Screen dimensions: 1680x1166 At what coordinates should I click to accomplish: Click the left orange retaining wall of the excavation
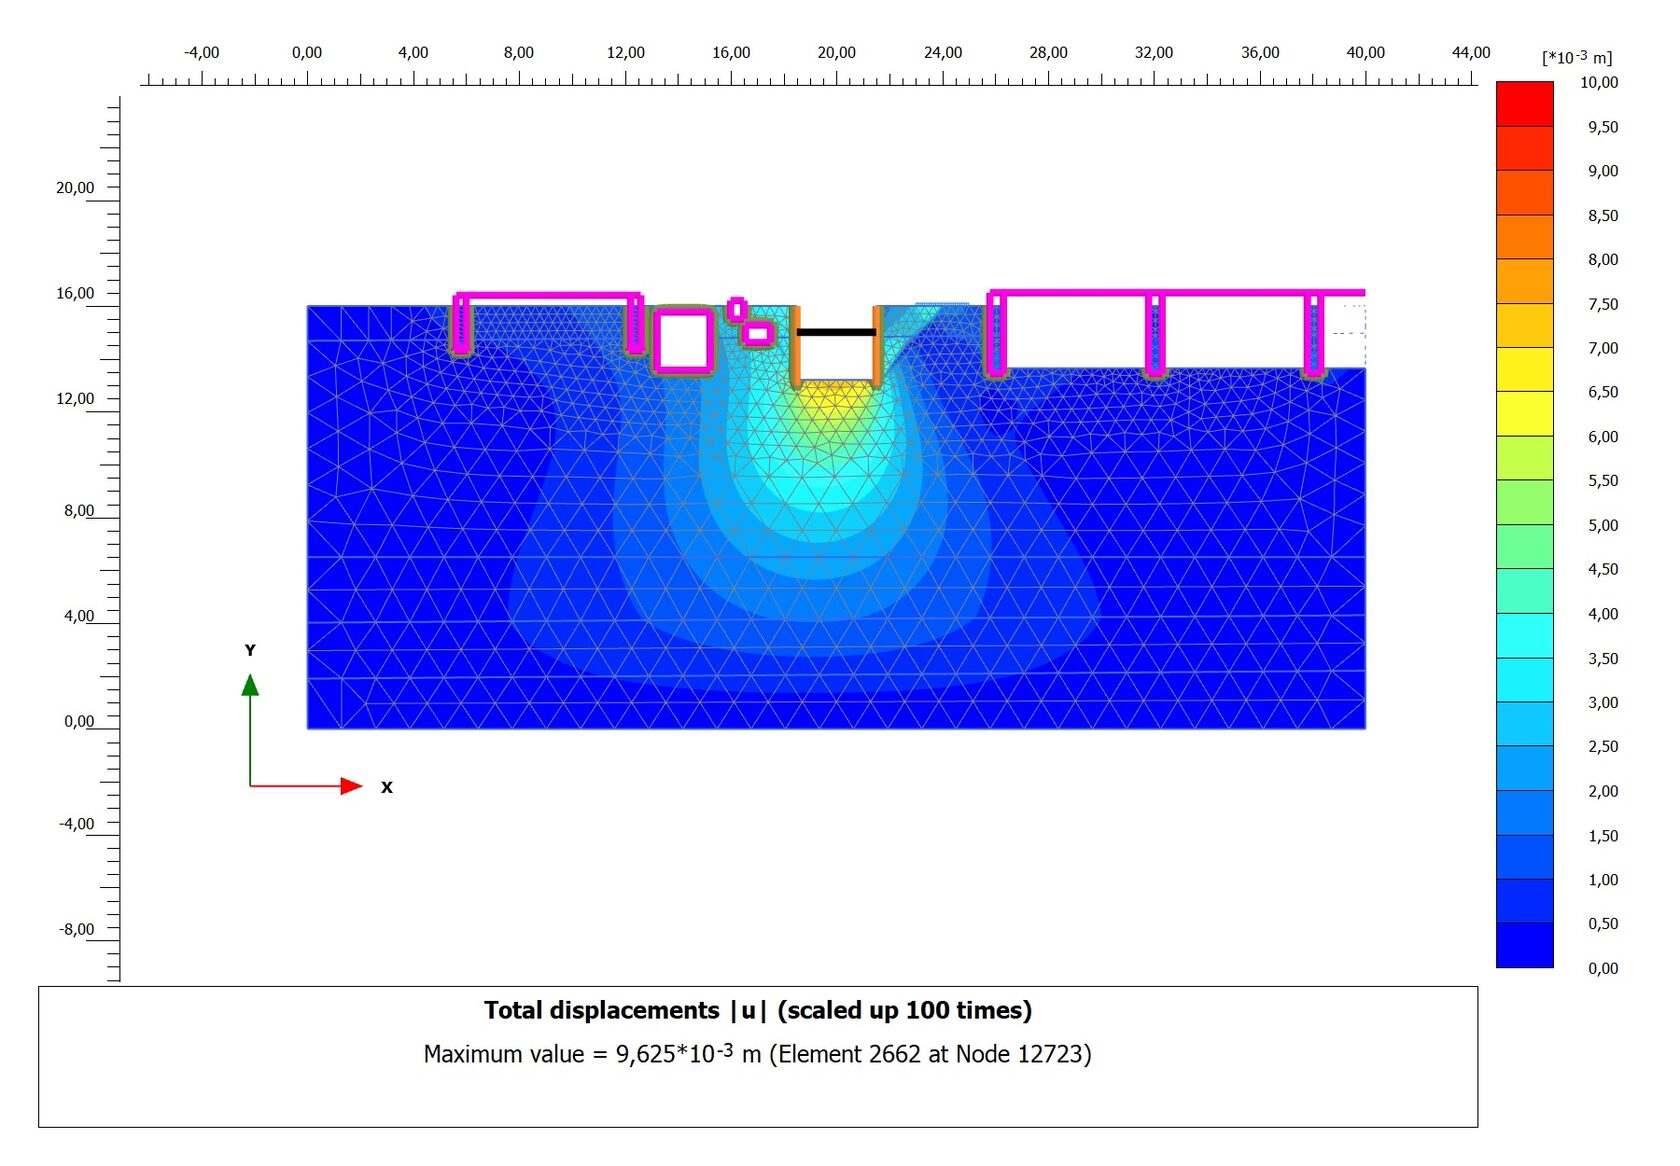point(796,346)
